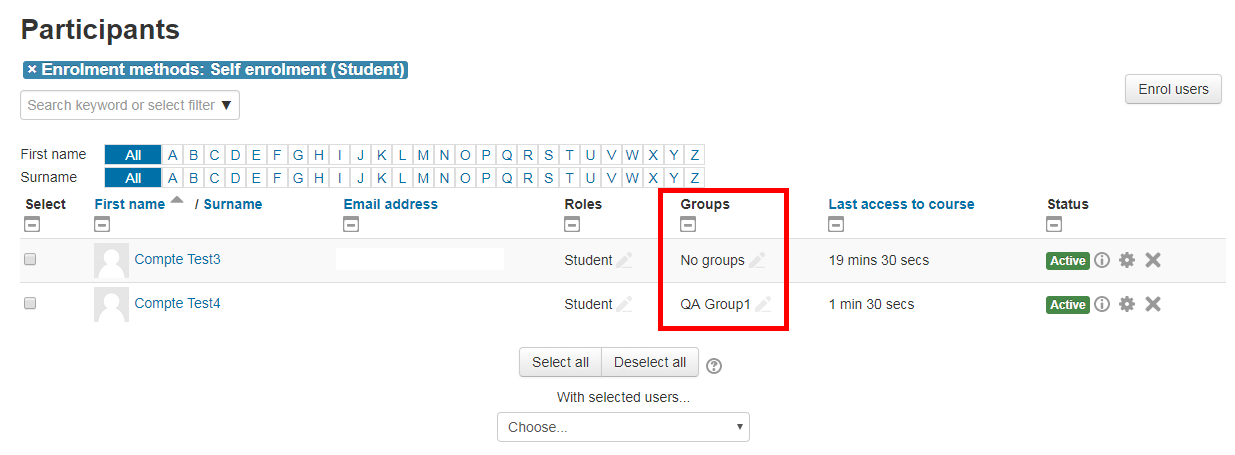Collapse the Groups column
The image size is (1235, 455).
click(x=688, y=224)
